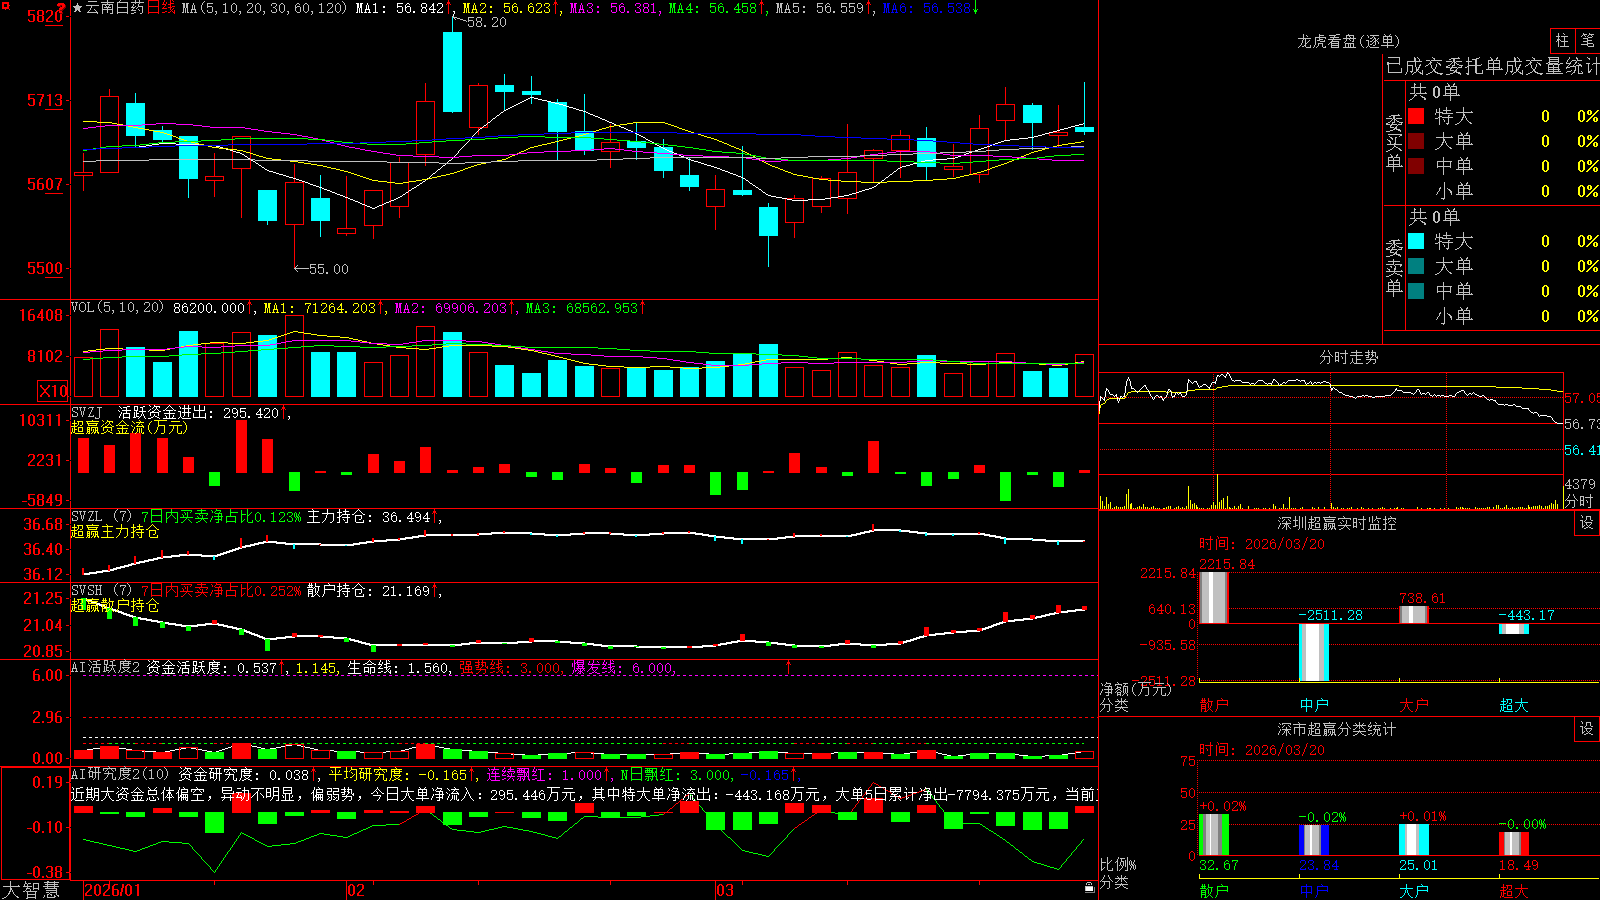Click the teal 中单 sell-order swatch
Screen dimensions: 1600x900
(x=1416, y=291)
